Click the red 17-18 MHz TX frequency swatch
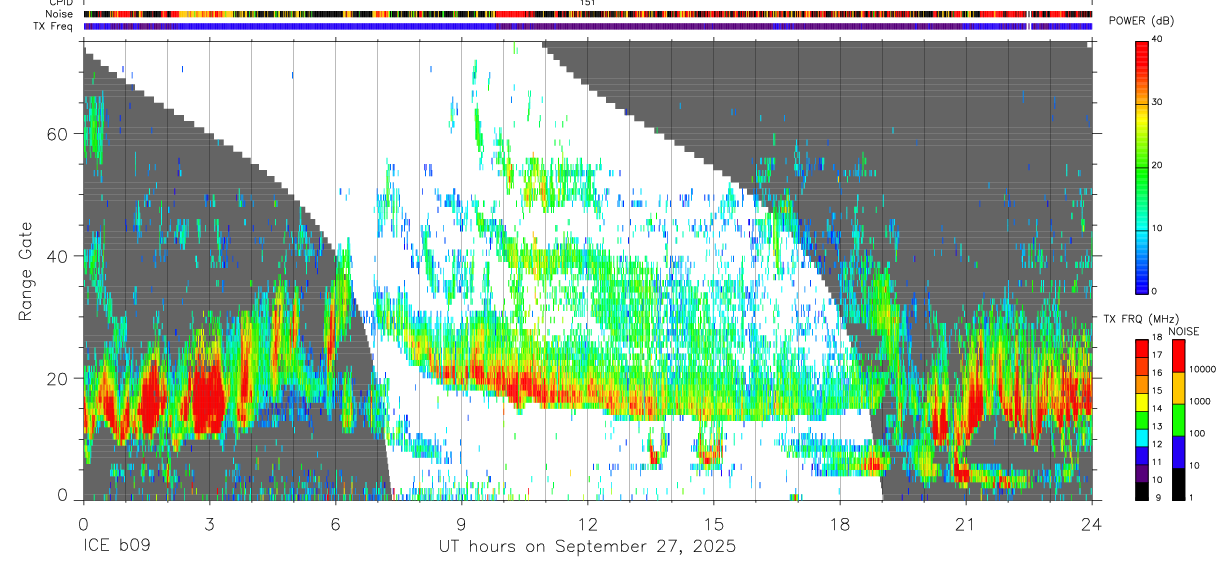The height and width of the screenshot is (567, 1228). pyautogui.click(x=1142, y=347)
